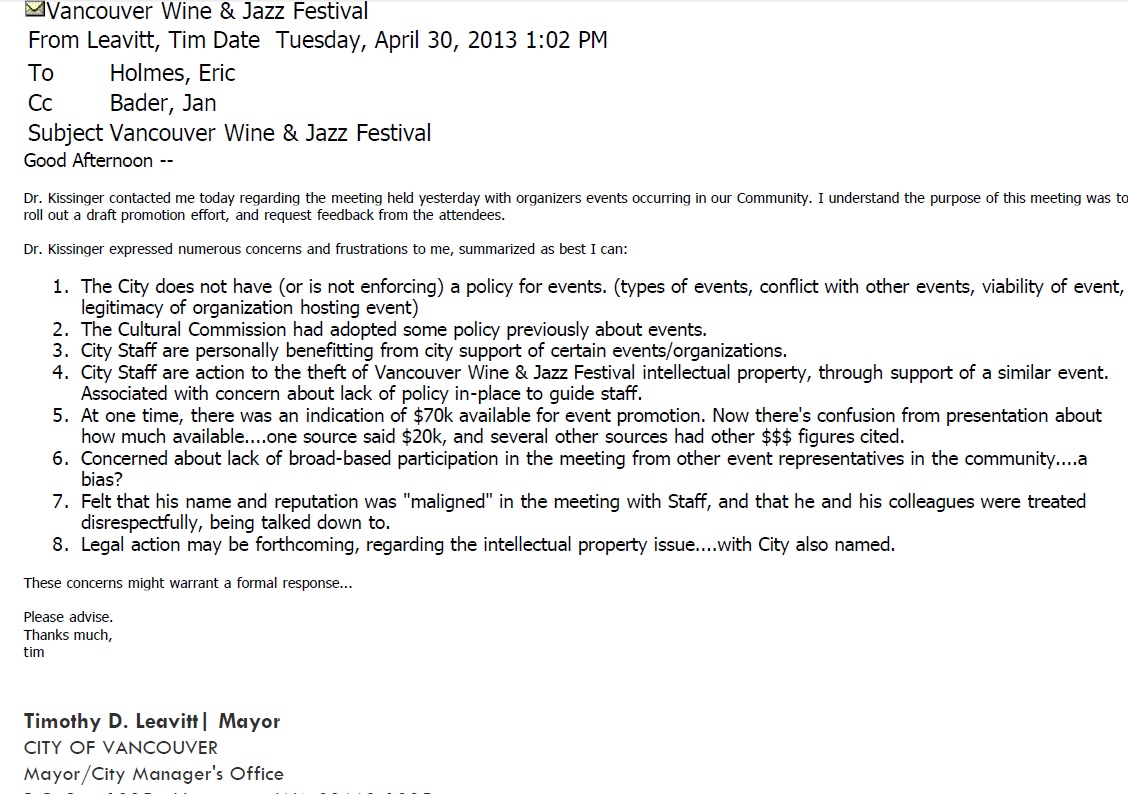
Task: Click the Subject line Vancouver Wine & Jazz Festival
Action: (x=270, y=133)
